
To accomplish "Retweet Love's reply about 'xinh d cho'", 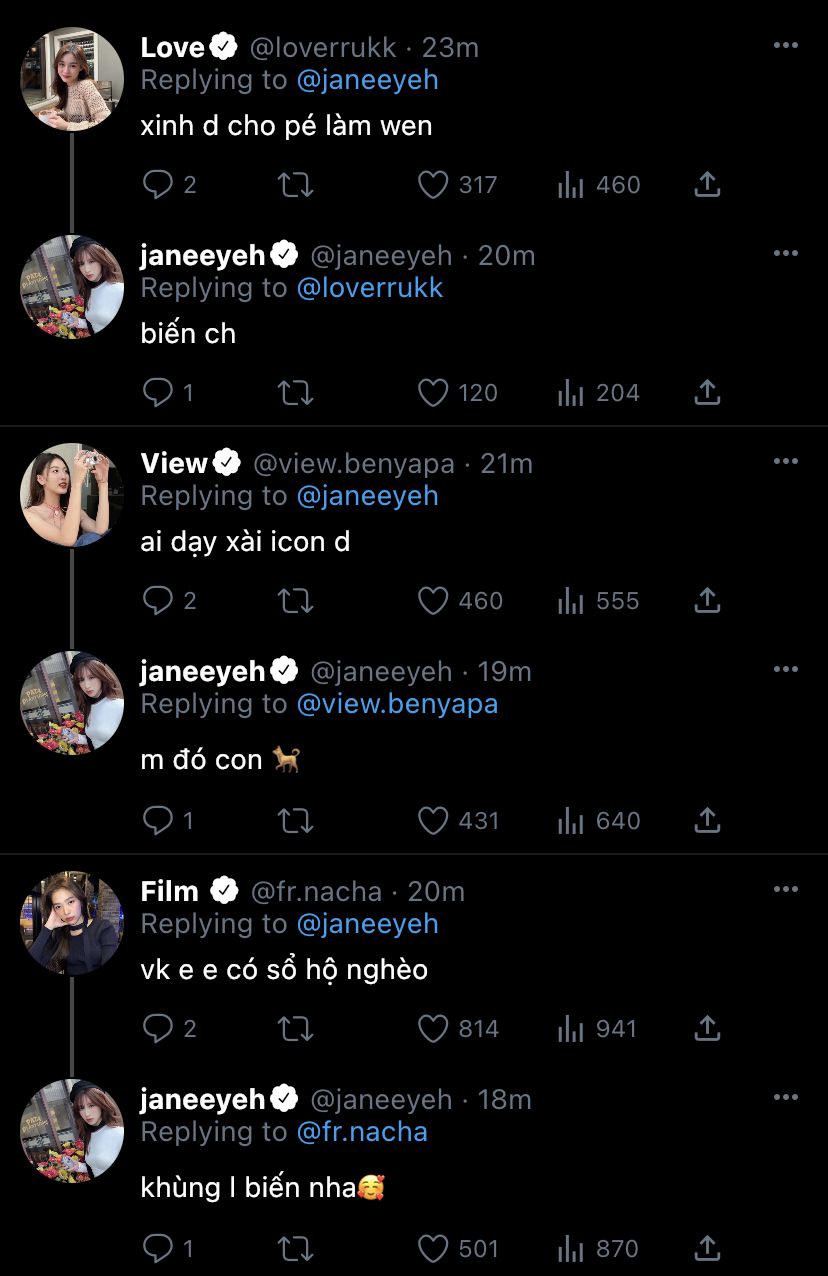I will coord(295,185).
